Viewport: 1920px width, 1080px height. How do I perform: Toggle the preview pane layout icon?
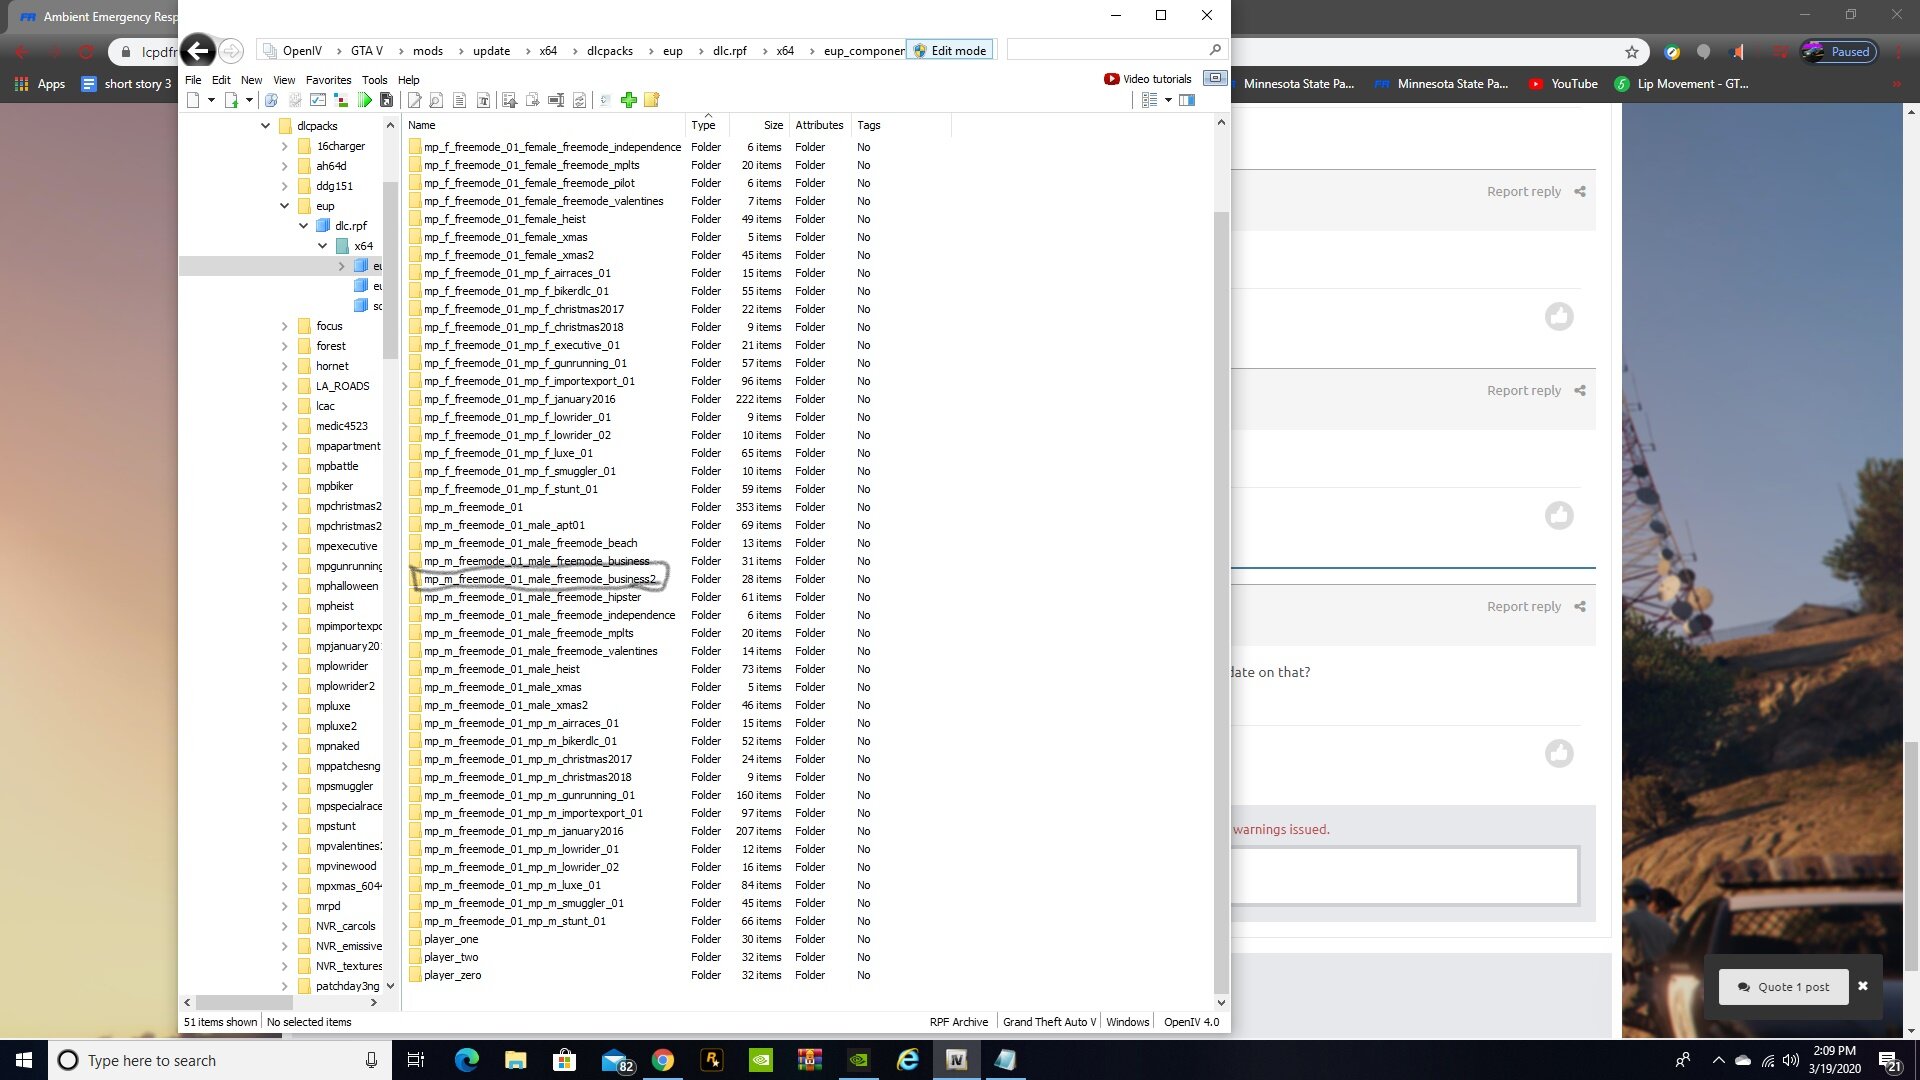1187,100
